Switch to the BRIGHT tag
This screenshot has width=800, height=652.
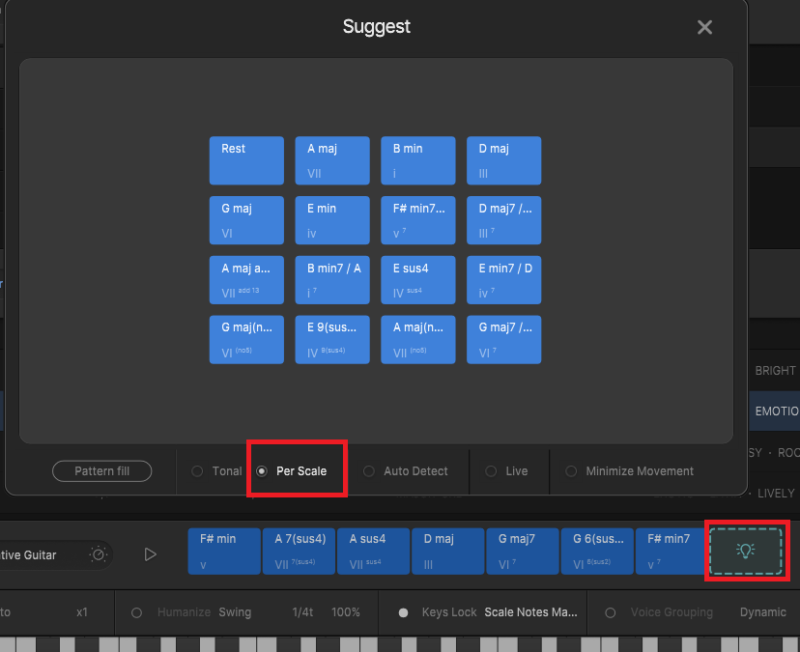pos(775,370)
